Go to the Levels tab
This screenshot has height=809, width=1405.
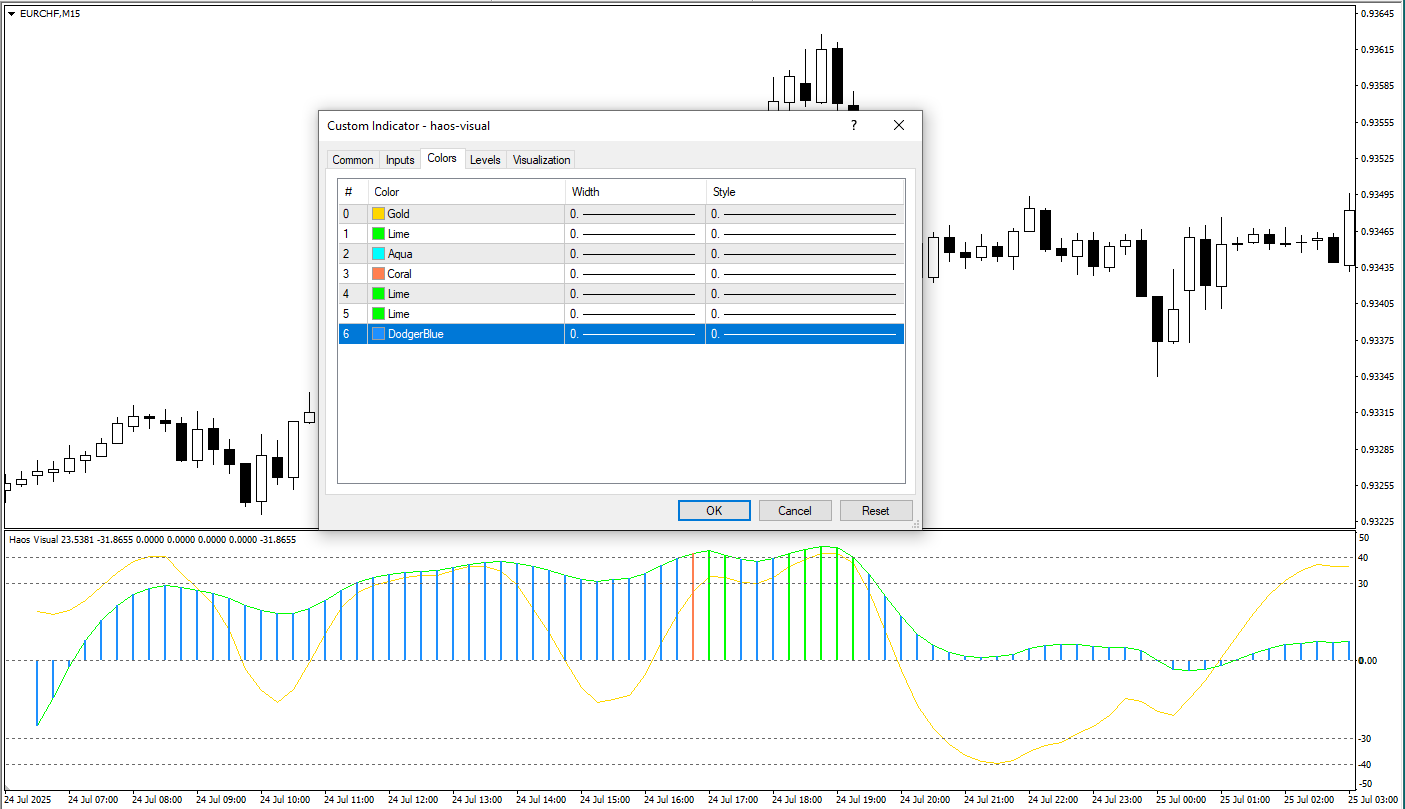(x=485, y=160)
